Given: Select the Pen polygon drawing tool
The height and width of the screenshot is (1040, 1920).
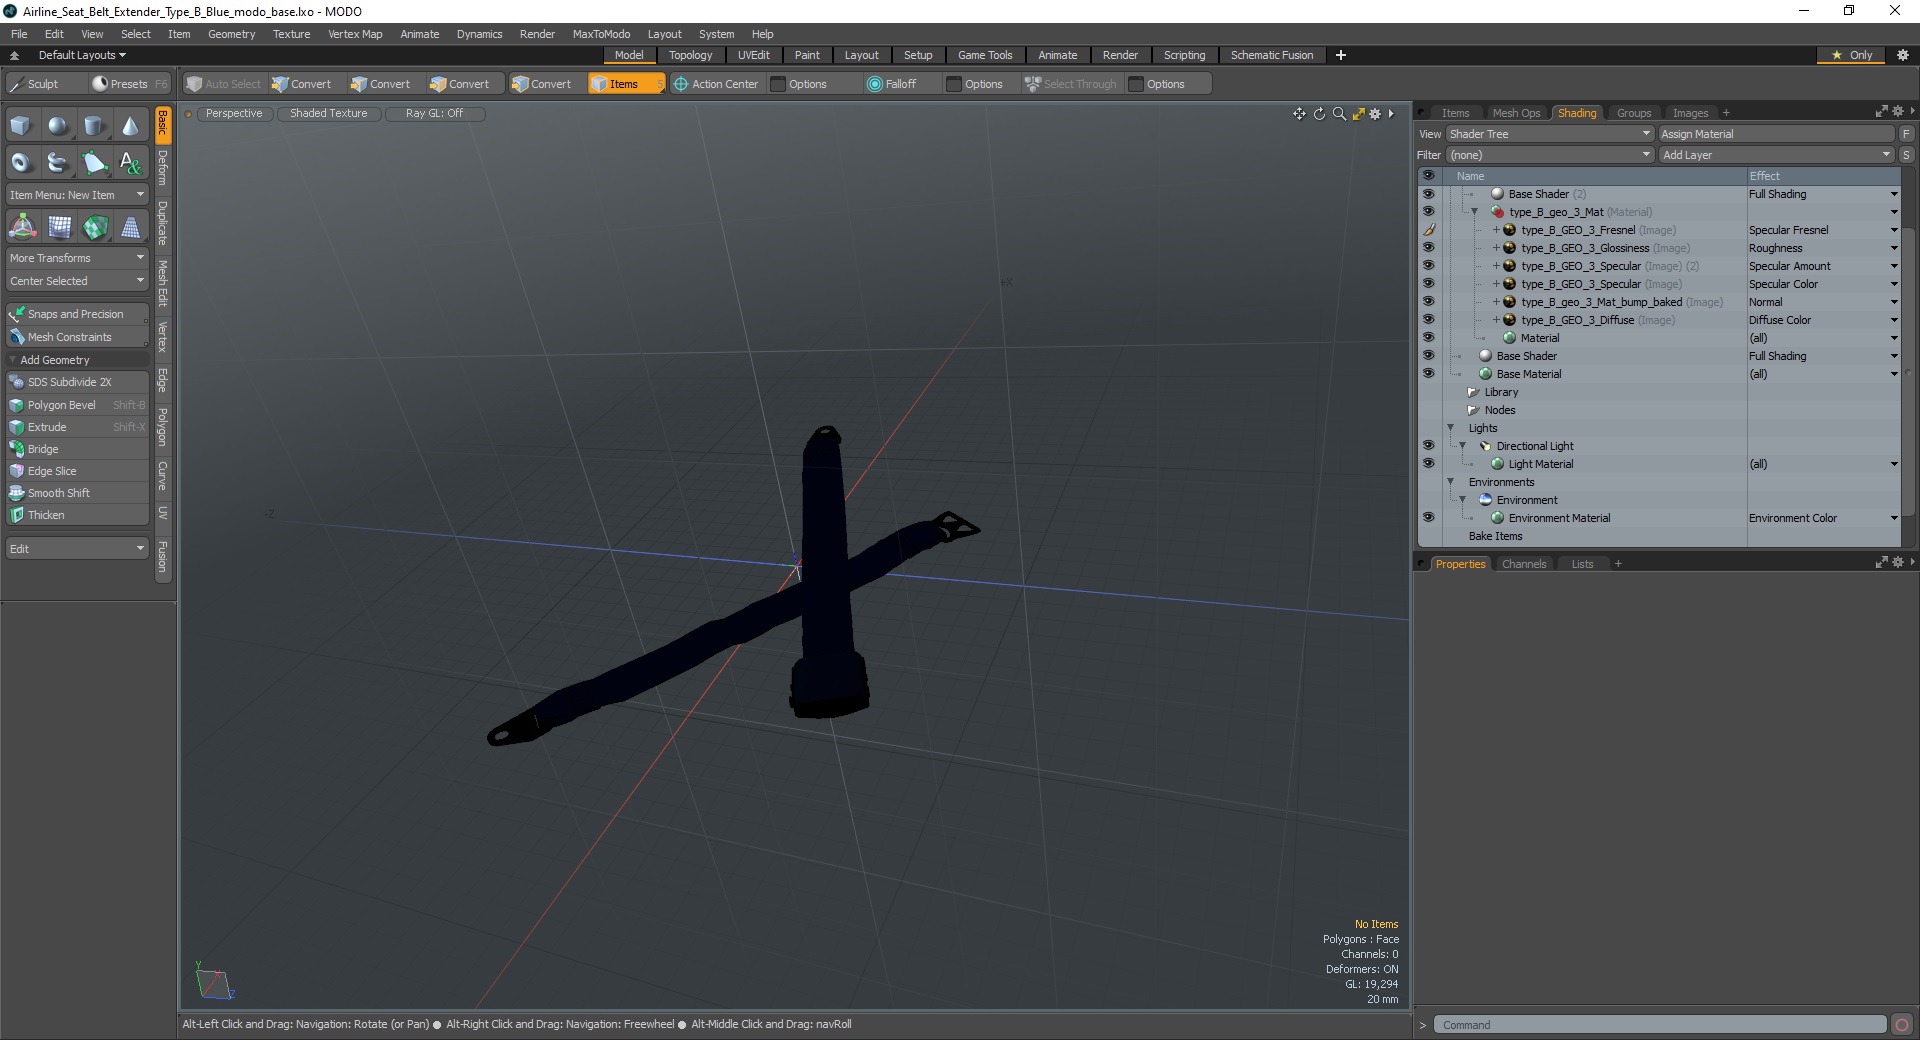Looking at the screenshot, I should click(x=94, y=162).
